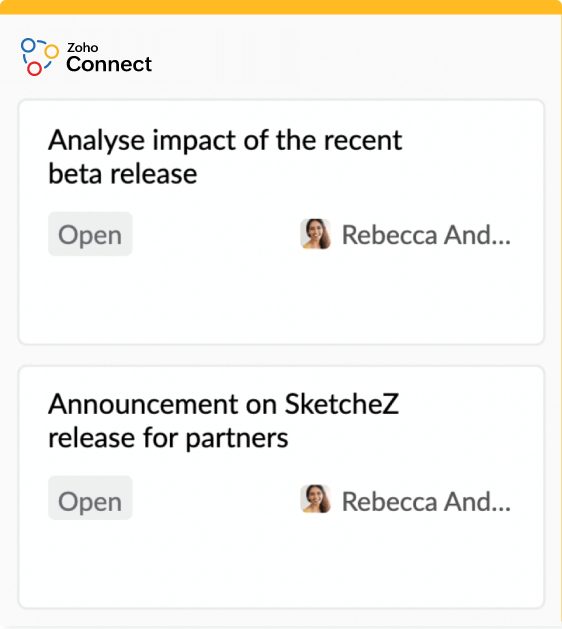Viewport: 562px width, 629px height.
Task: Click the Open status badge on the SketcheZ announcement task
Action: coord(90,498)
